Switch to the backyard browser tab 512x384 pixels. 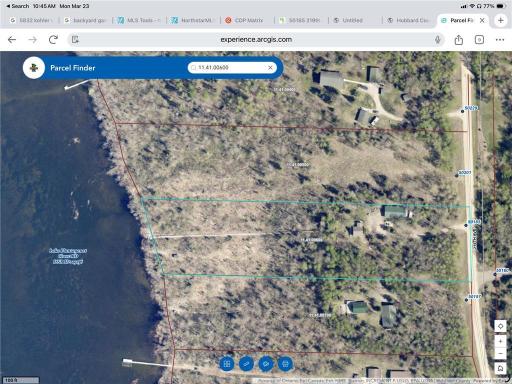85,20
